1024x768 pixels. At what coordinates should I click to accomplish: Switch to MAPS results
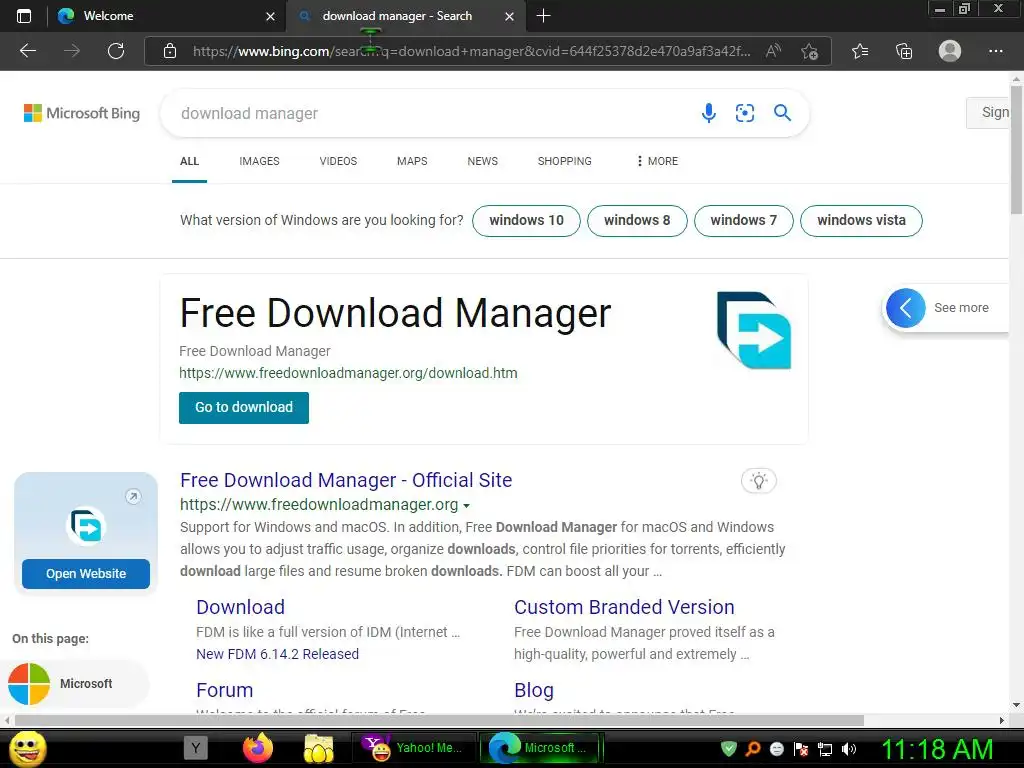412,161
